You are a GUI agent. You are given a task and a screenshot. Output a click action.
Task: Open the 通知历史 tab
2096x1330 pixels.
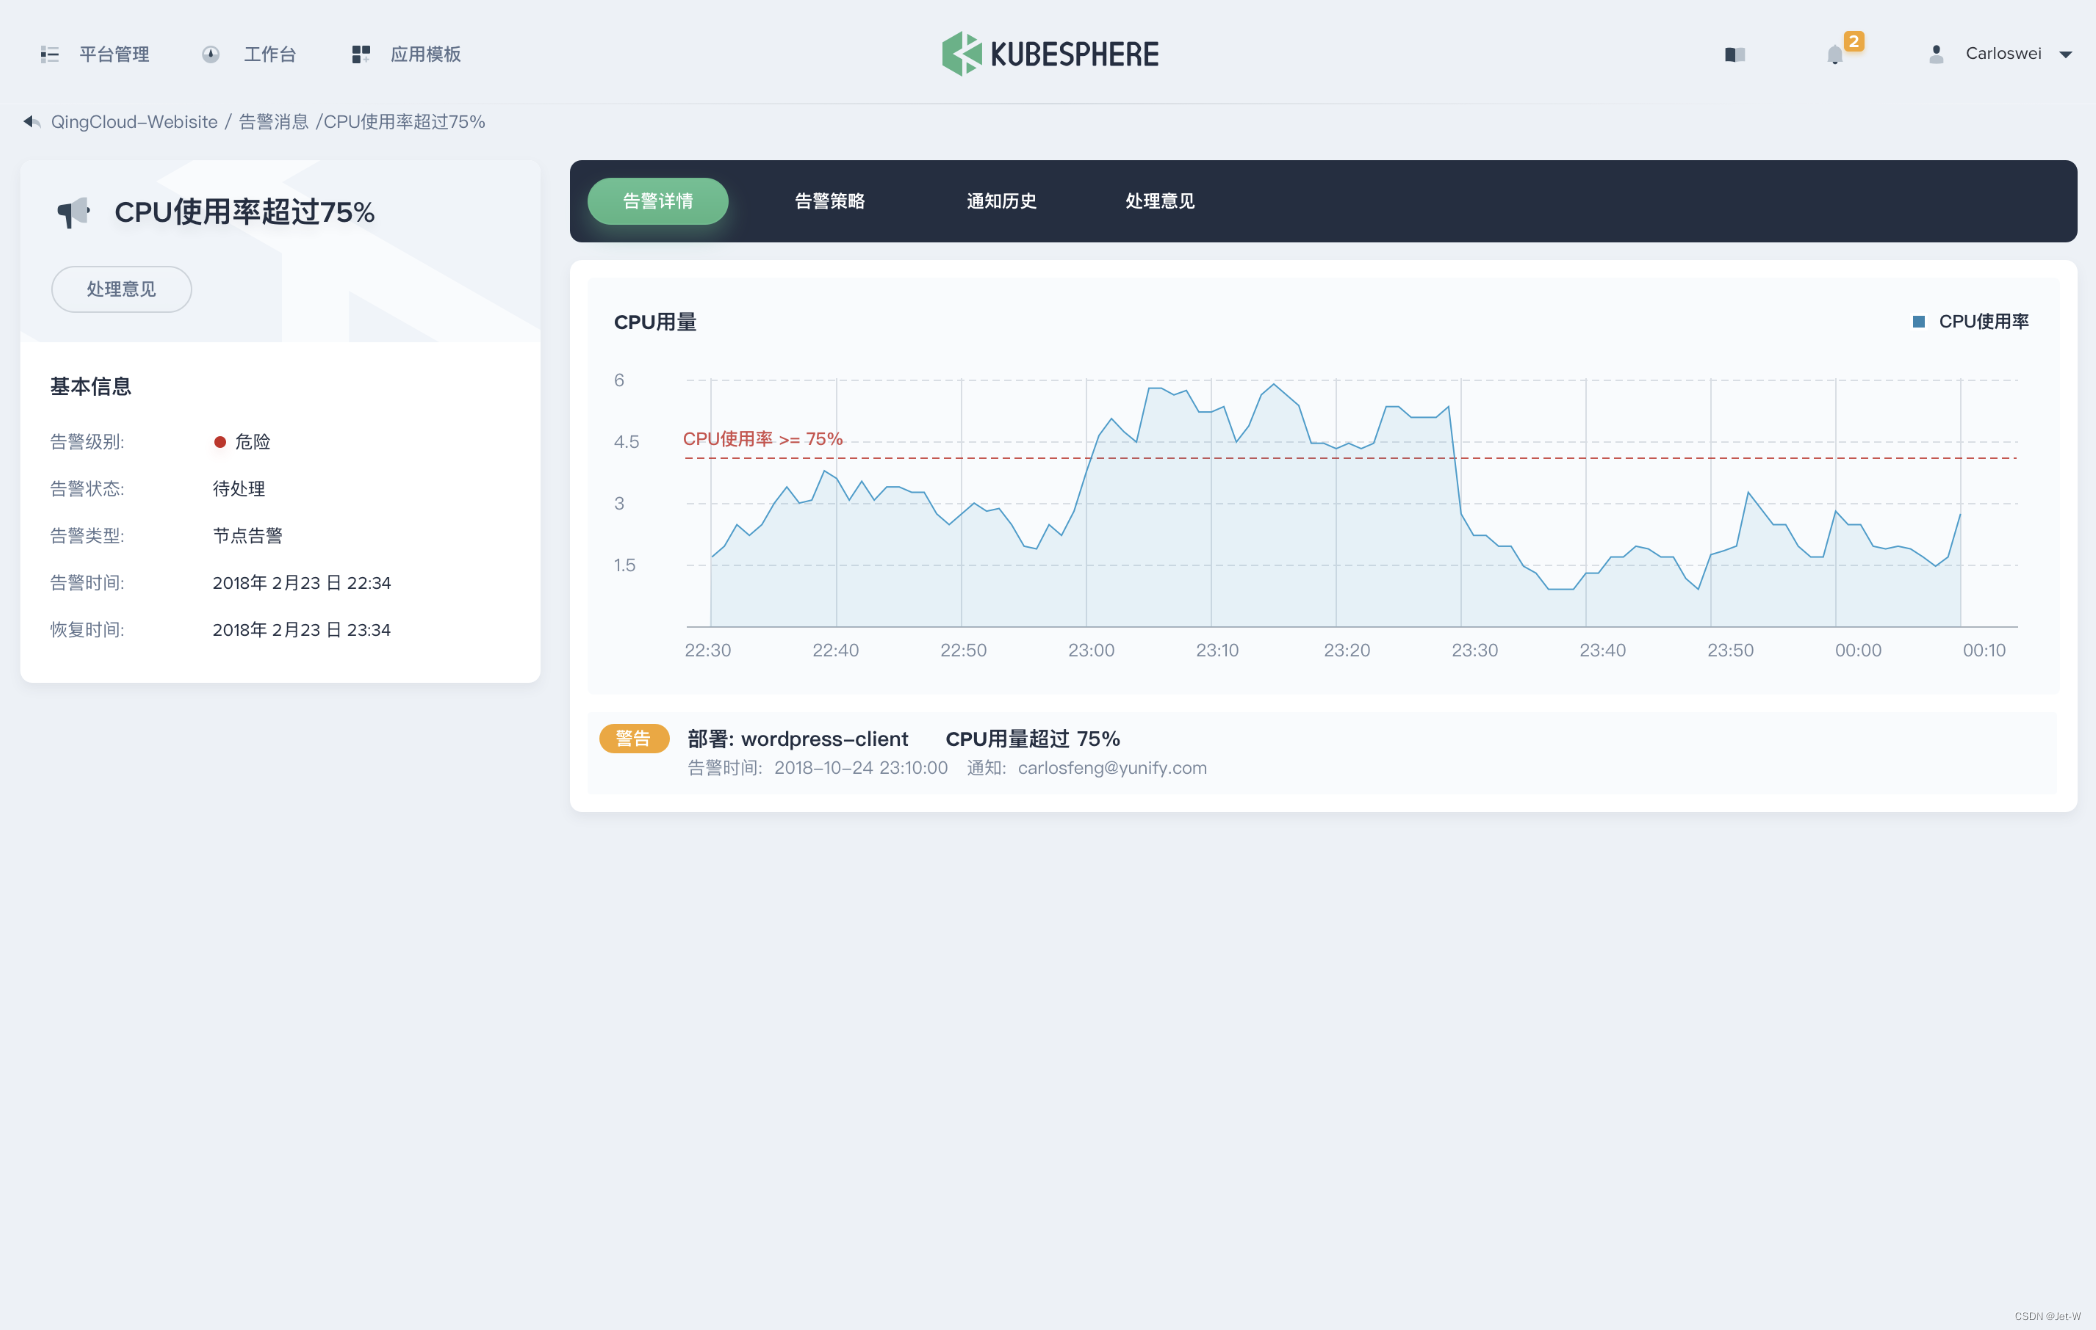click(x=1001, y=201)
